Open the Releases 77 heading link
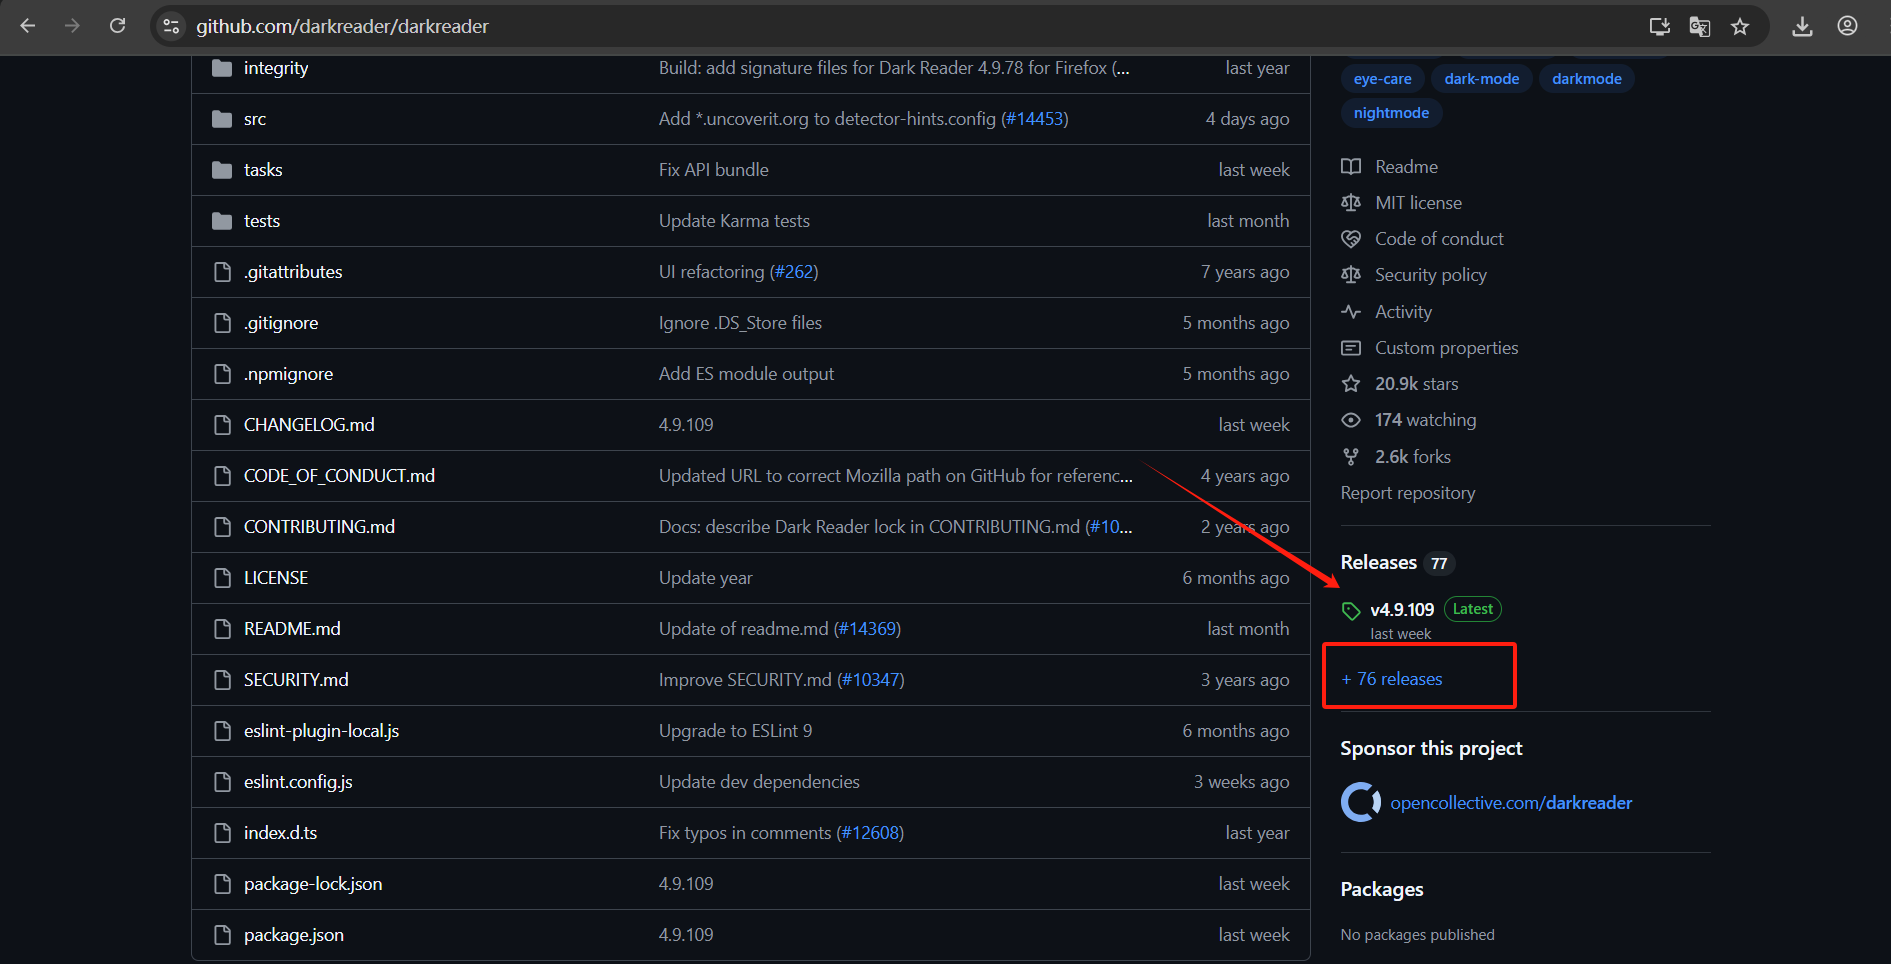The width and height of the screenshot is (1891, 964). coord(1397,563)
